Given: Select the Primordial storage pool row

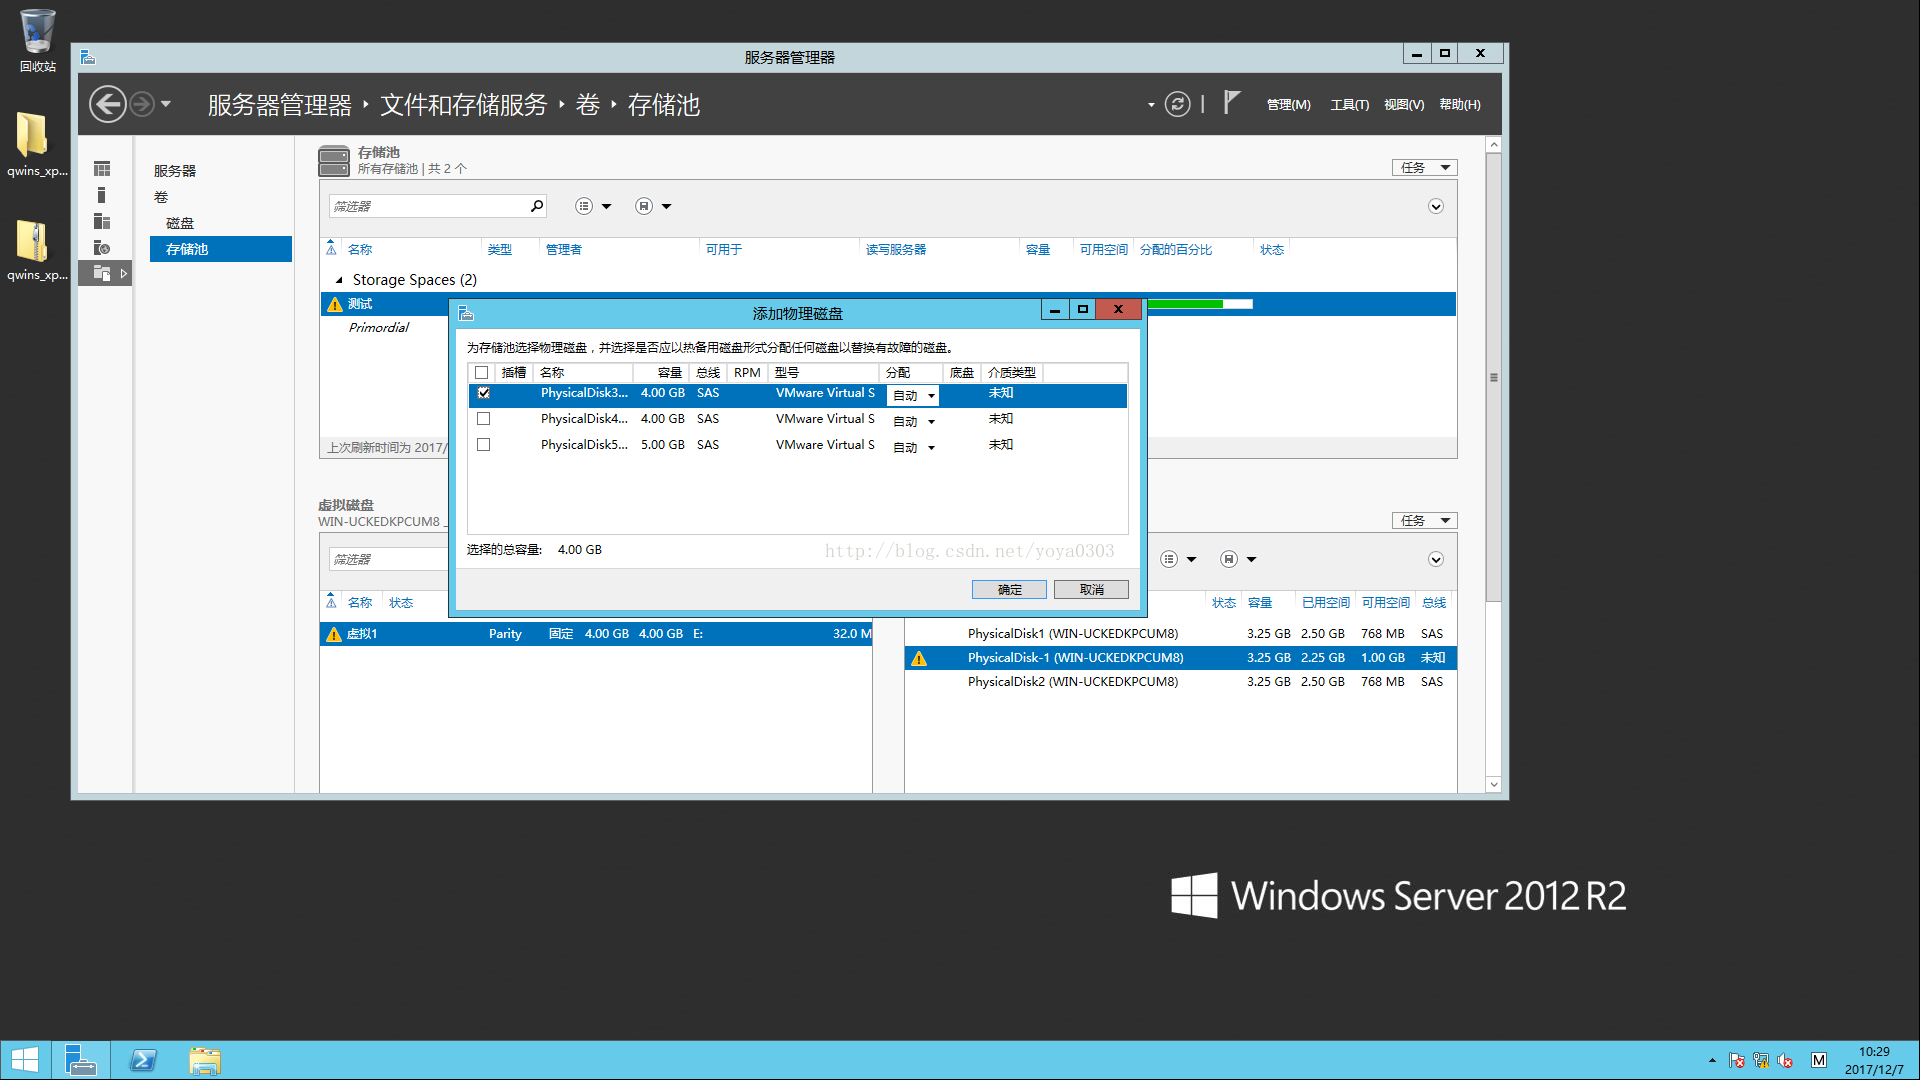Looking at the screenshot, I should click(x=384, y=328).
